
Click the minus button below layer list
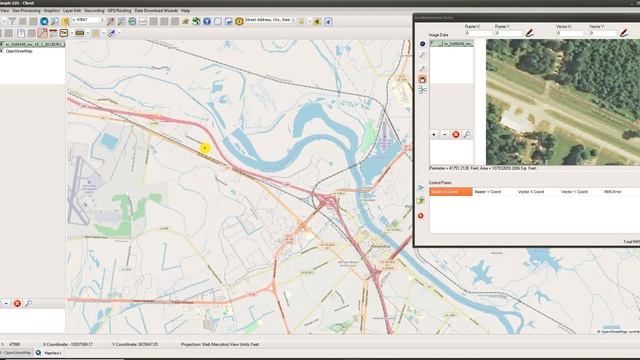pos(6,303)
